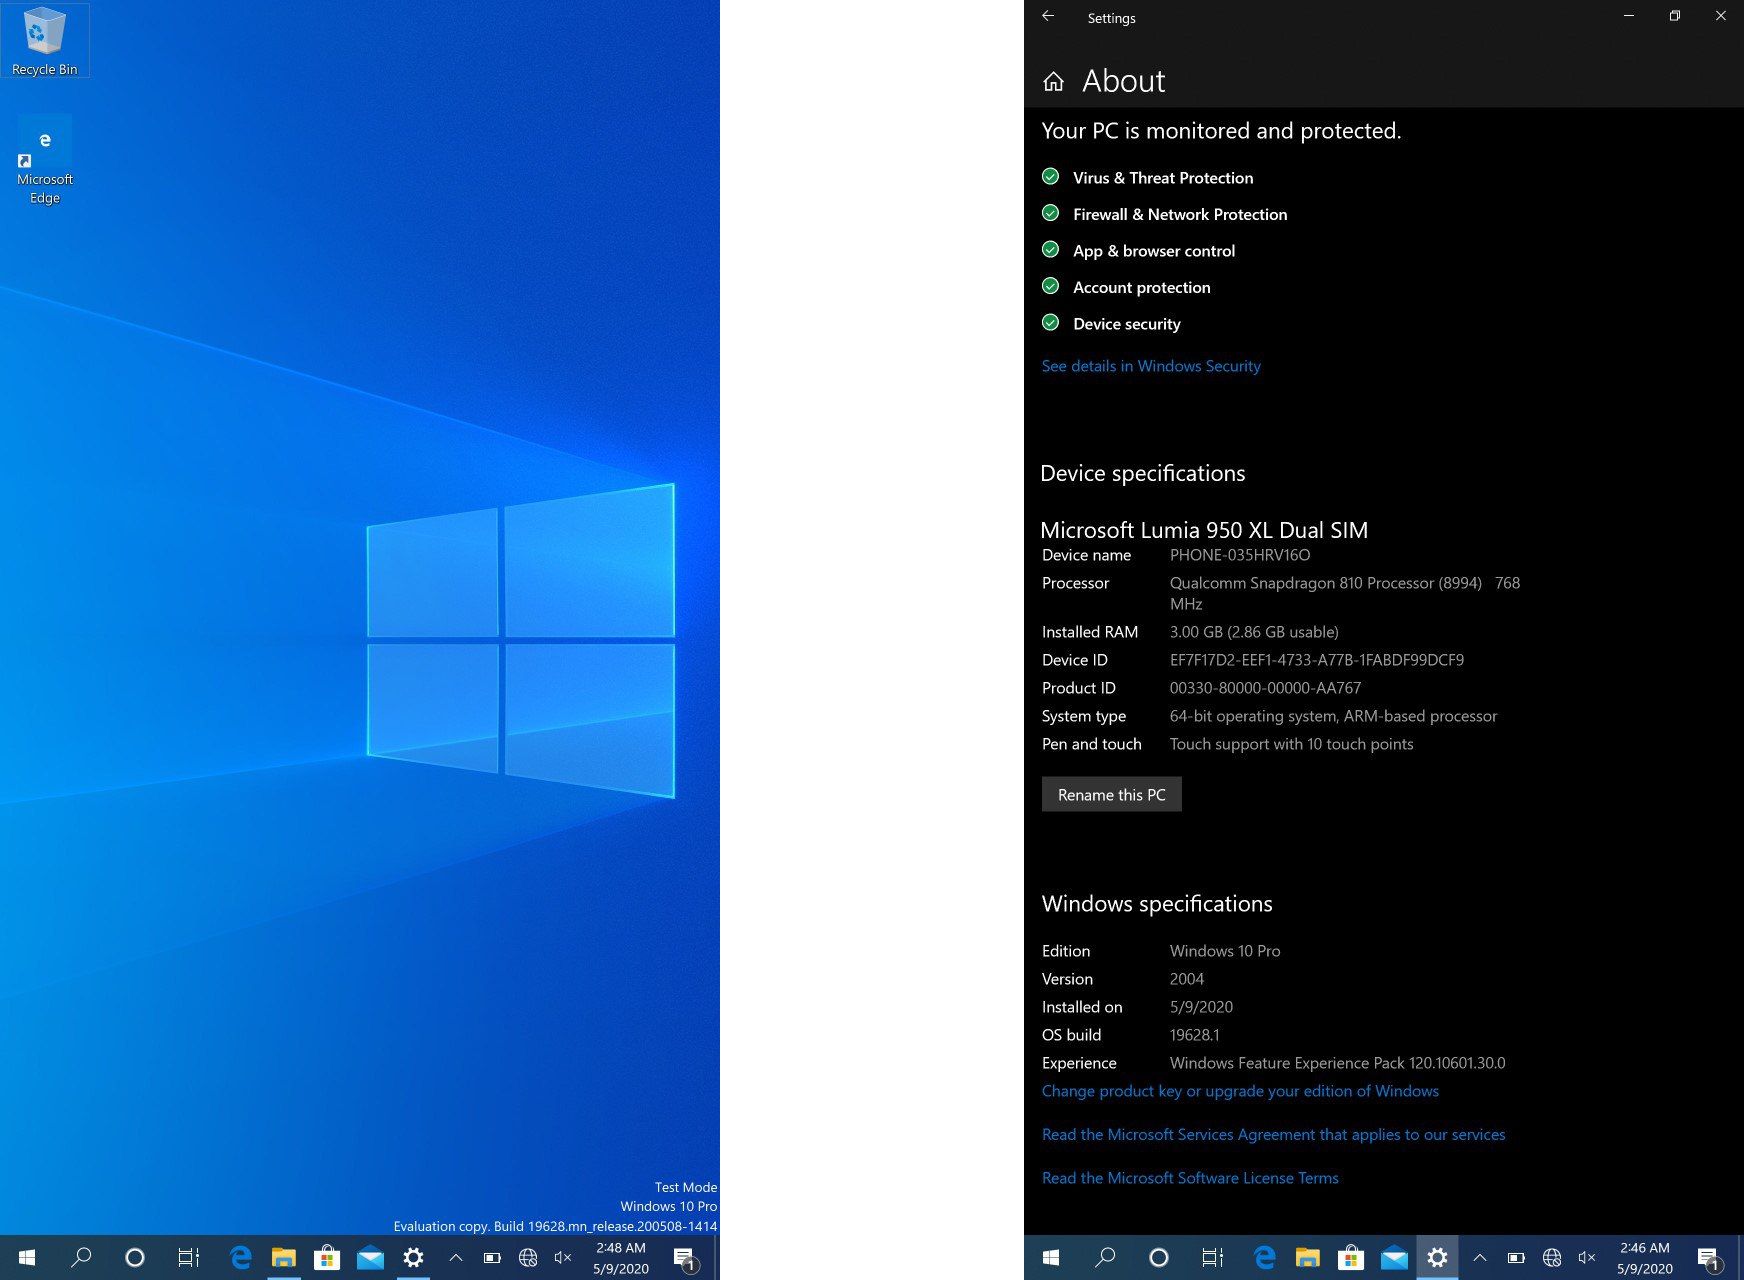Click Rename this PC button
Viewport: 1744px width, 1280px height.
click(x=1111, y=794)
